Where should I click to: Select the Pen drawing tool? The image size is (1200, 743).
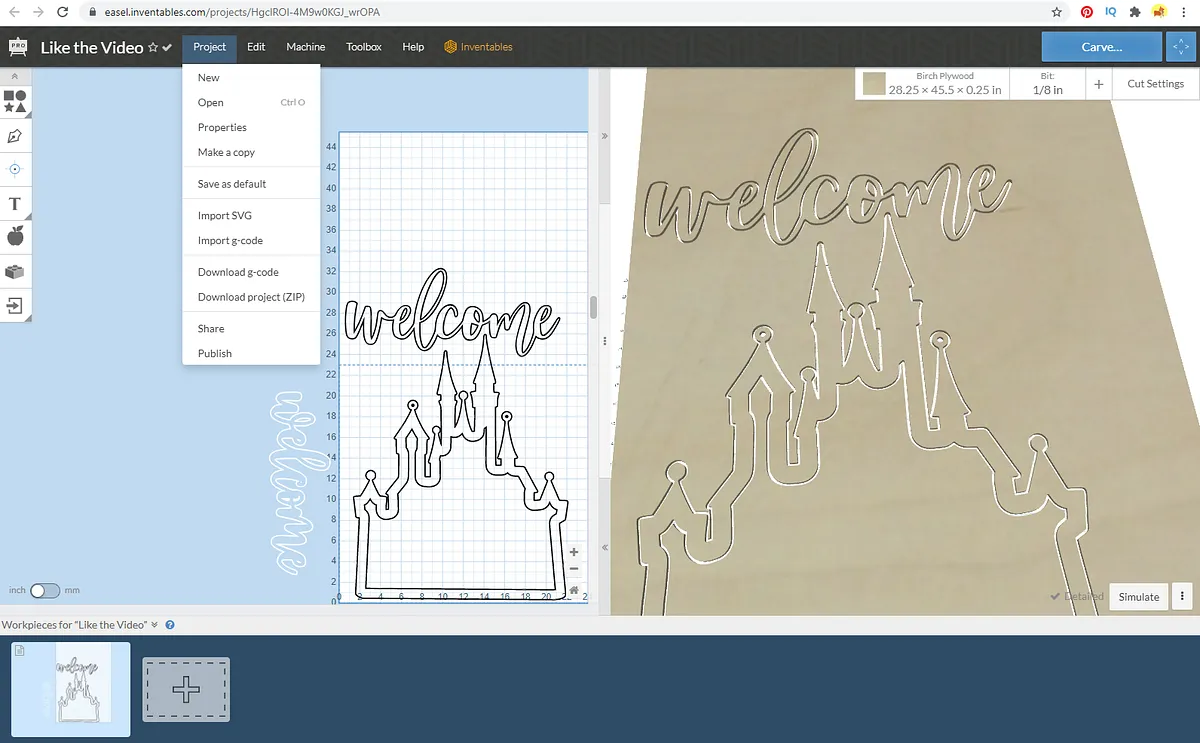click(x=15, y=135)
